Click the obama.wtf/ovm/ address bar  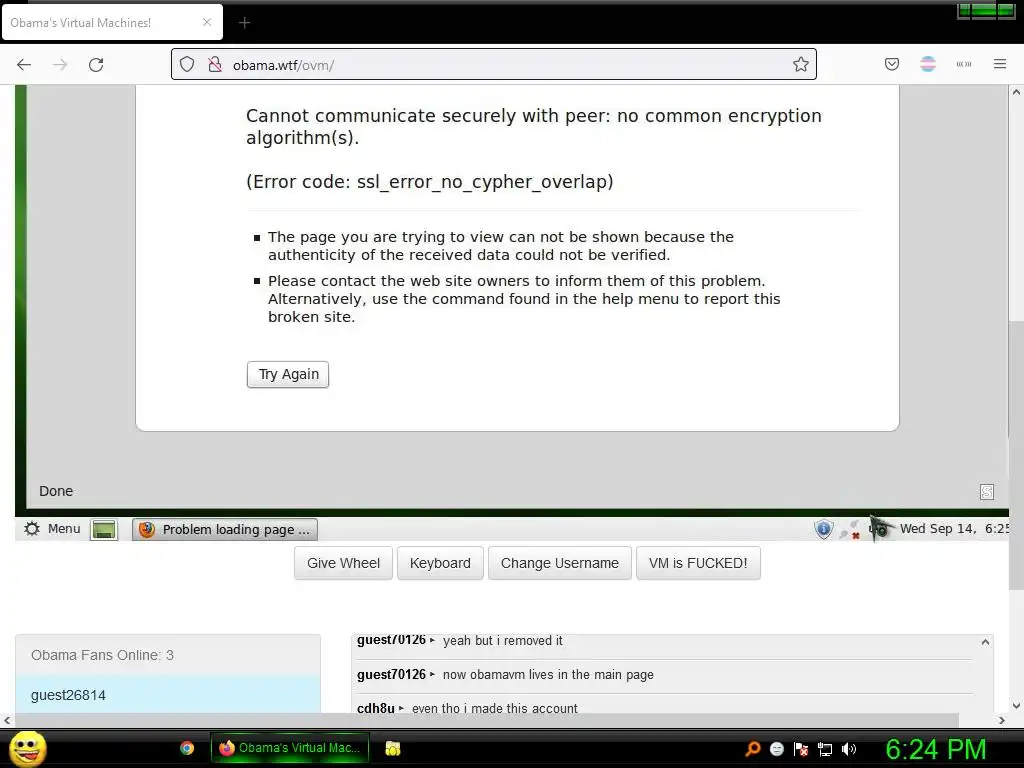(x=494, y=65)
